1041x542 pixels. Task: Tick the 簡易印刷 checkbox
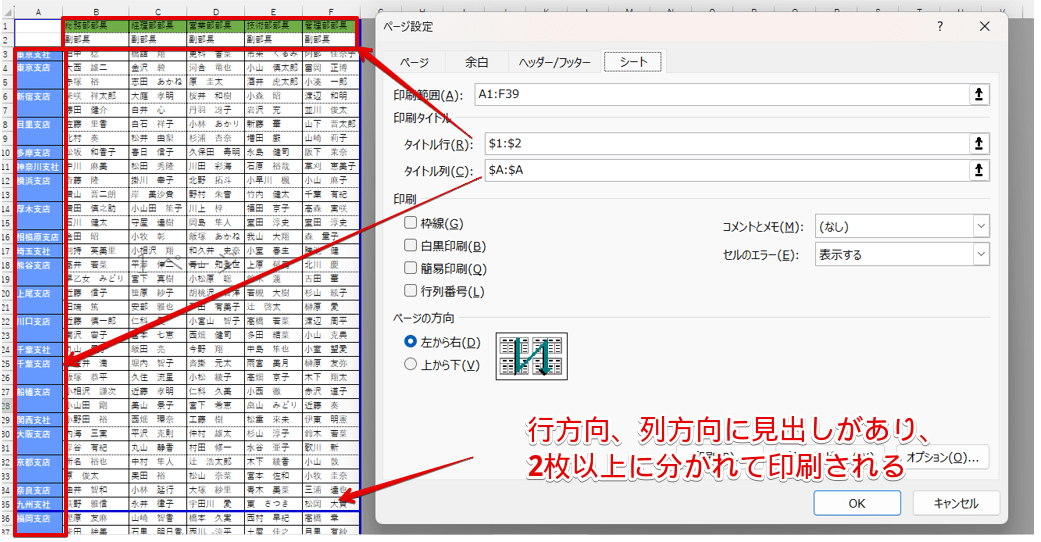(x=410, y=269)
